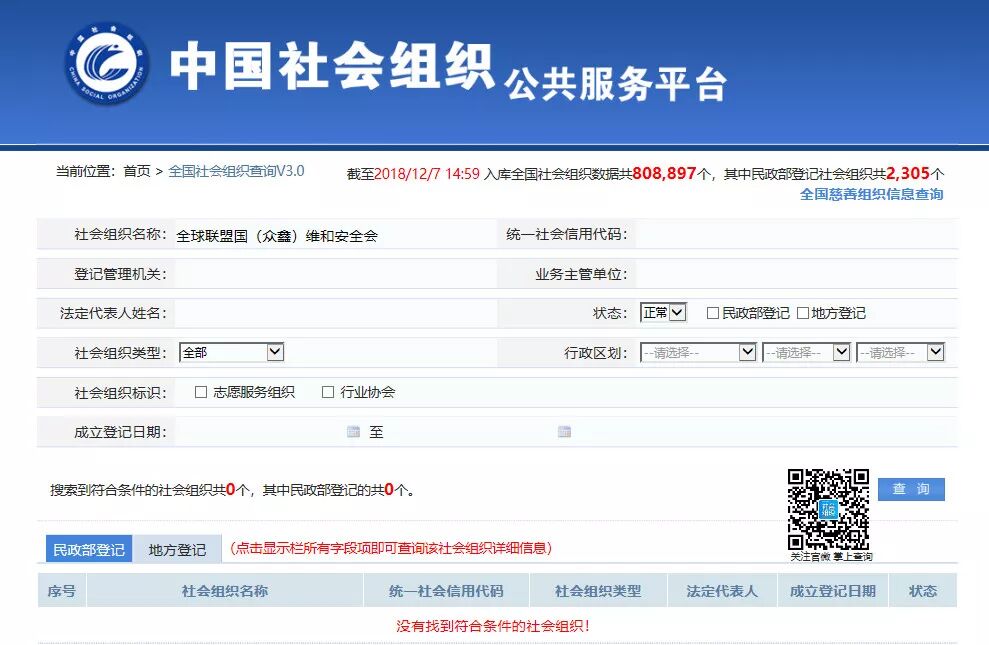Click the 社会组织名称 table column header
Image resolution: width=989 pixels, height=645 pixels.
pyautogui.click(x=225, y=591)
